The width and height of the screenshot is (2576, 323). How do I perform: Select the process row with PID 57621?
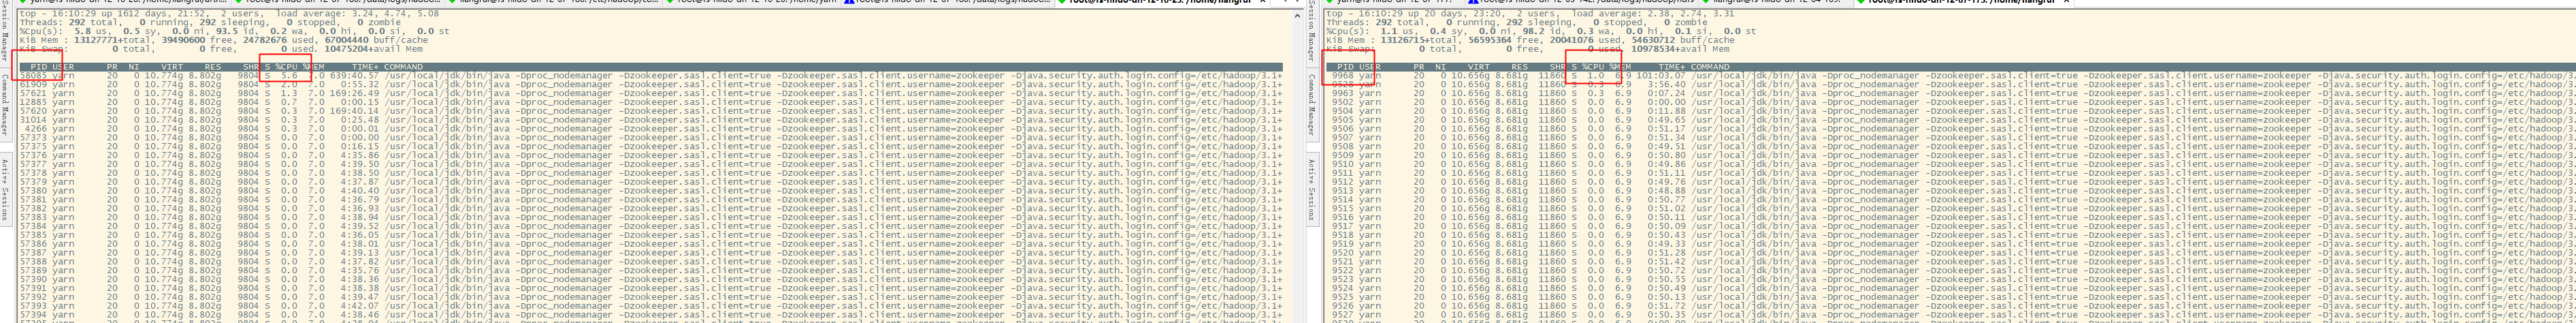(x=650, y=93)
